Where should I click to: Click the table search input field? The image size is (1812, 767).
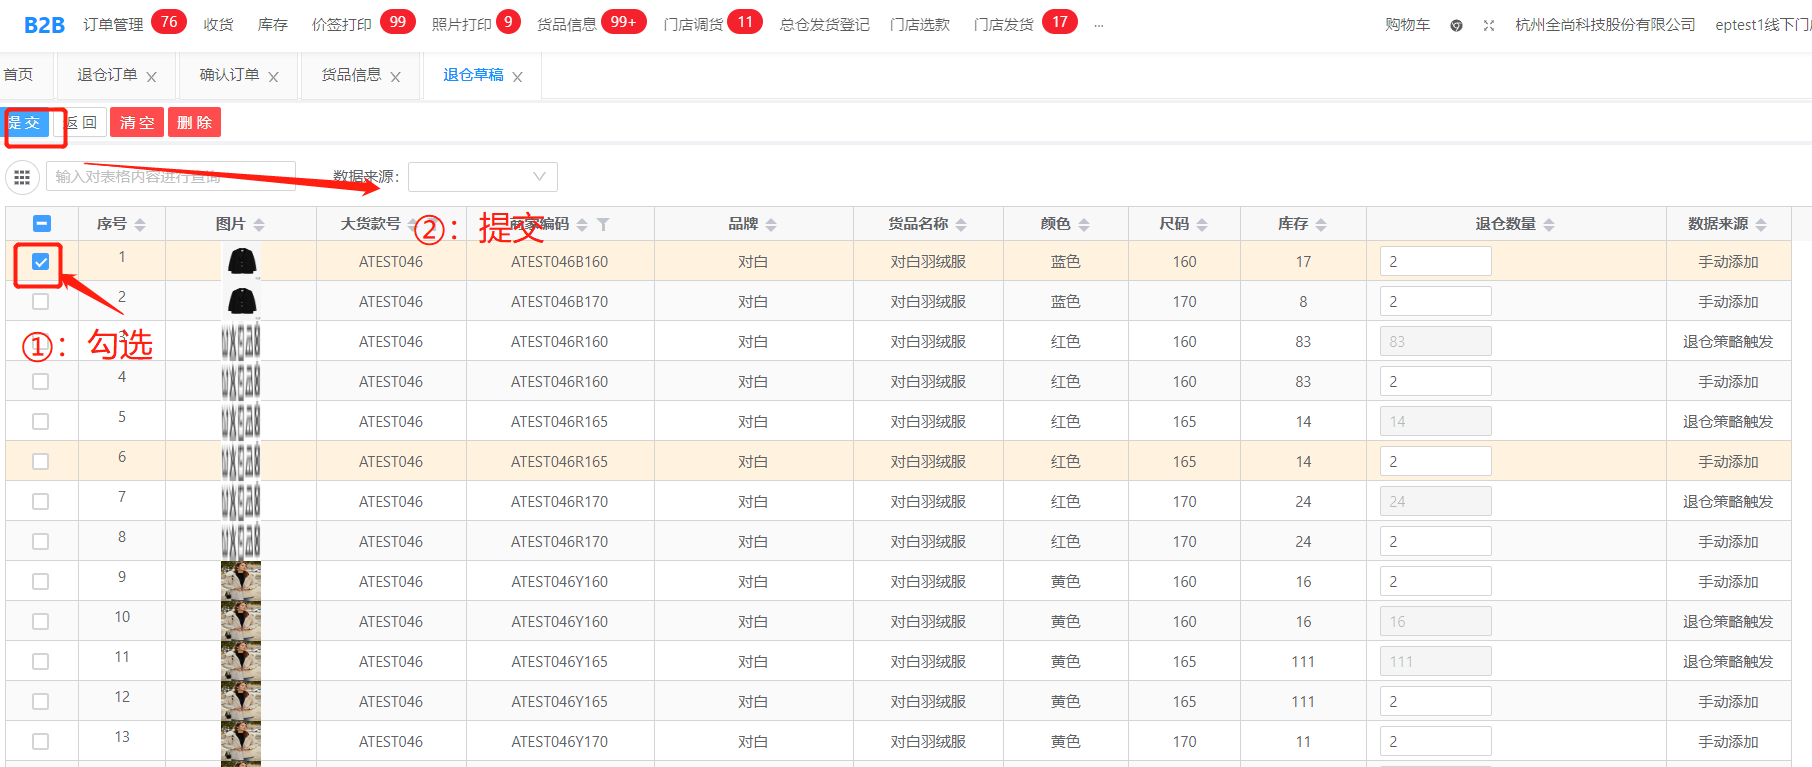tap(170, 177)
